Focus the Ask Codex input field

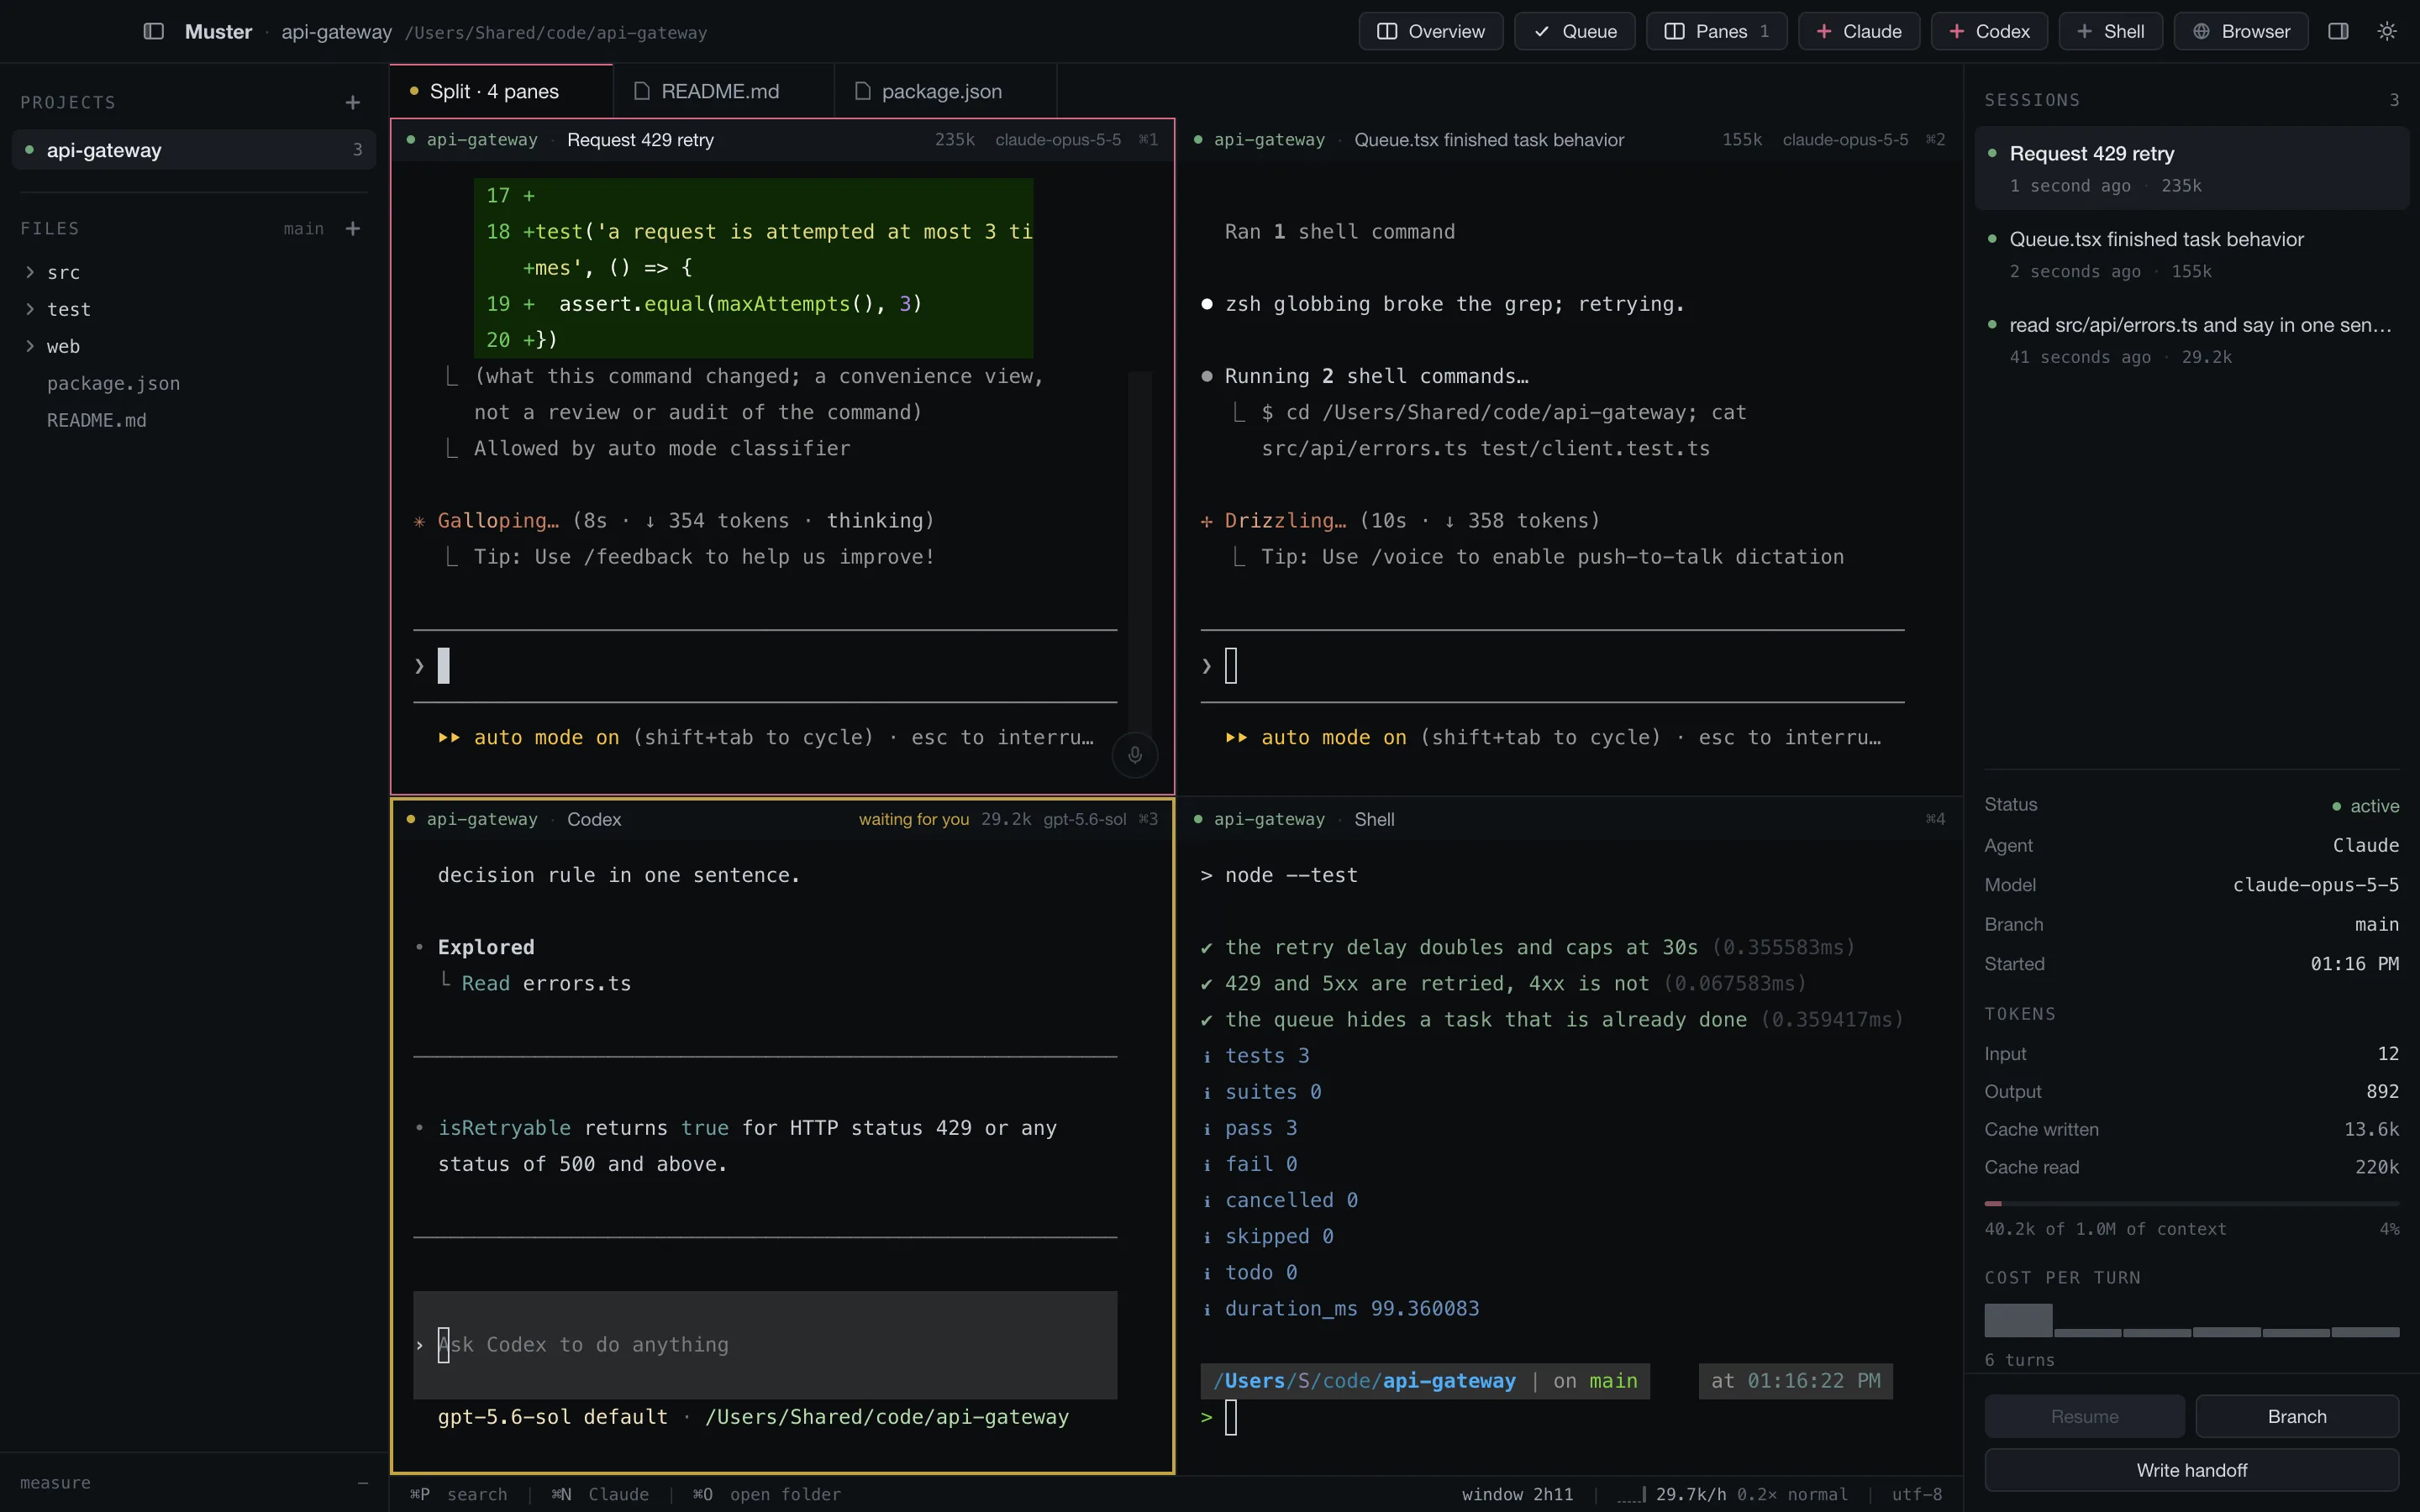765,1344
